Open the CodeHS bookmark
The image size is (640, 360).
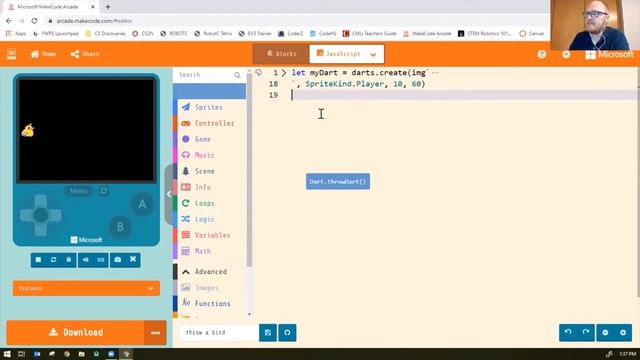tap(323, 33)
